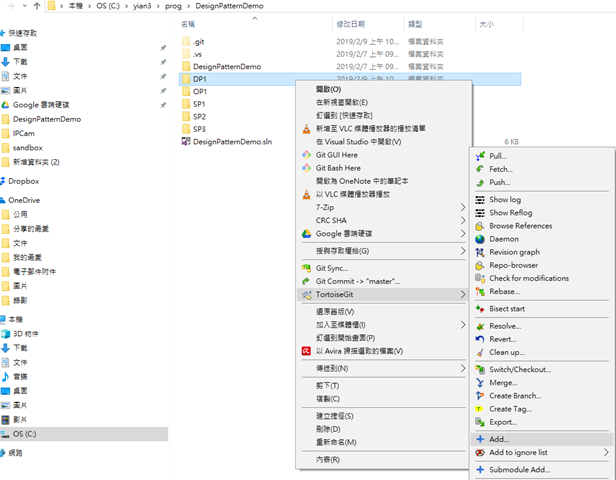Click Git Sync icon

click(x=306, y=268)
